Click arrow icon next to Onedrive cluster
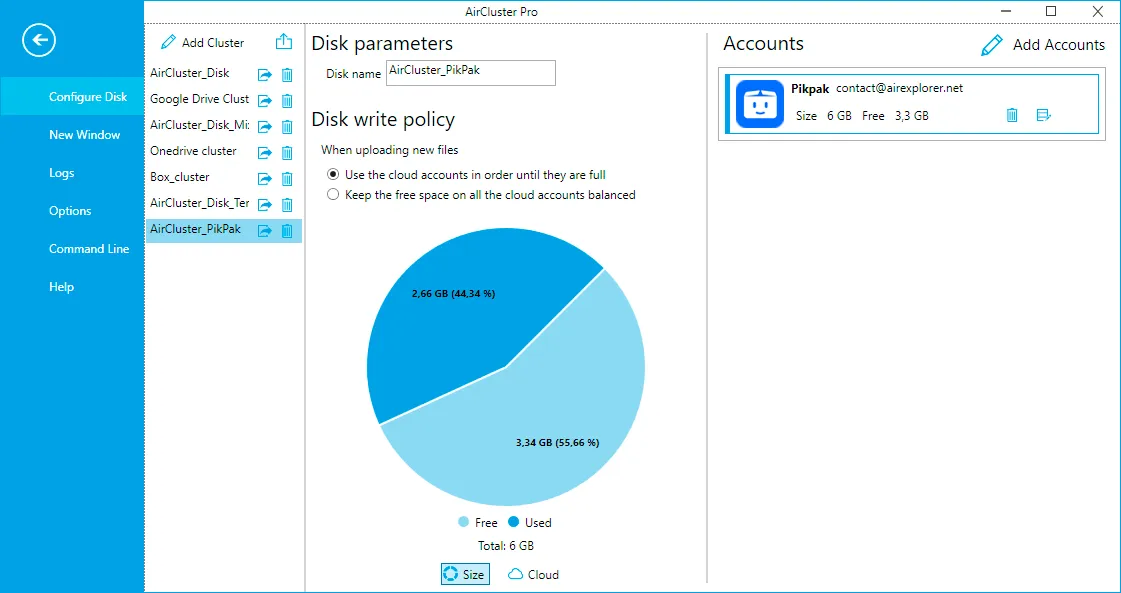This screenshot has width=1121, height=593. coord(265,152)
